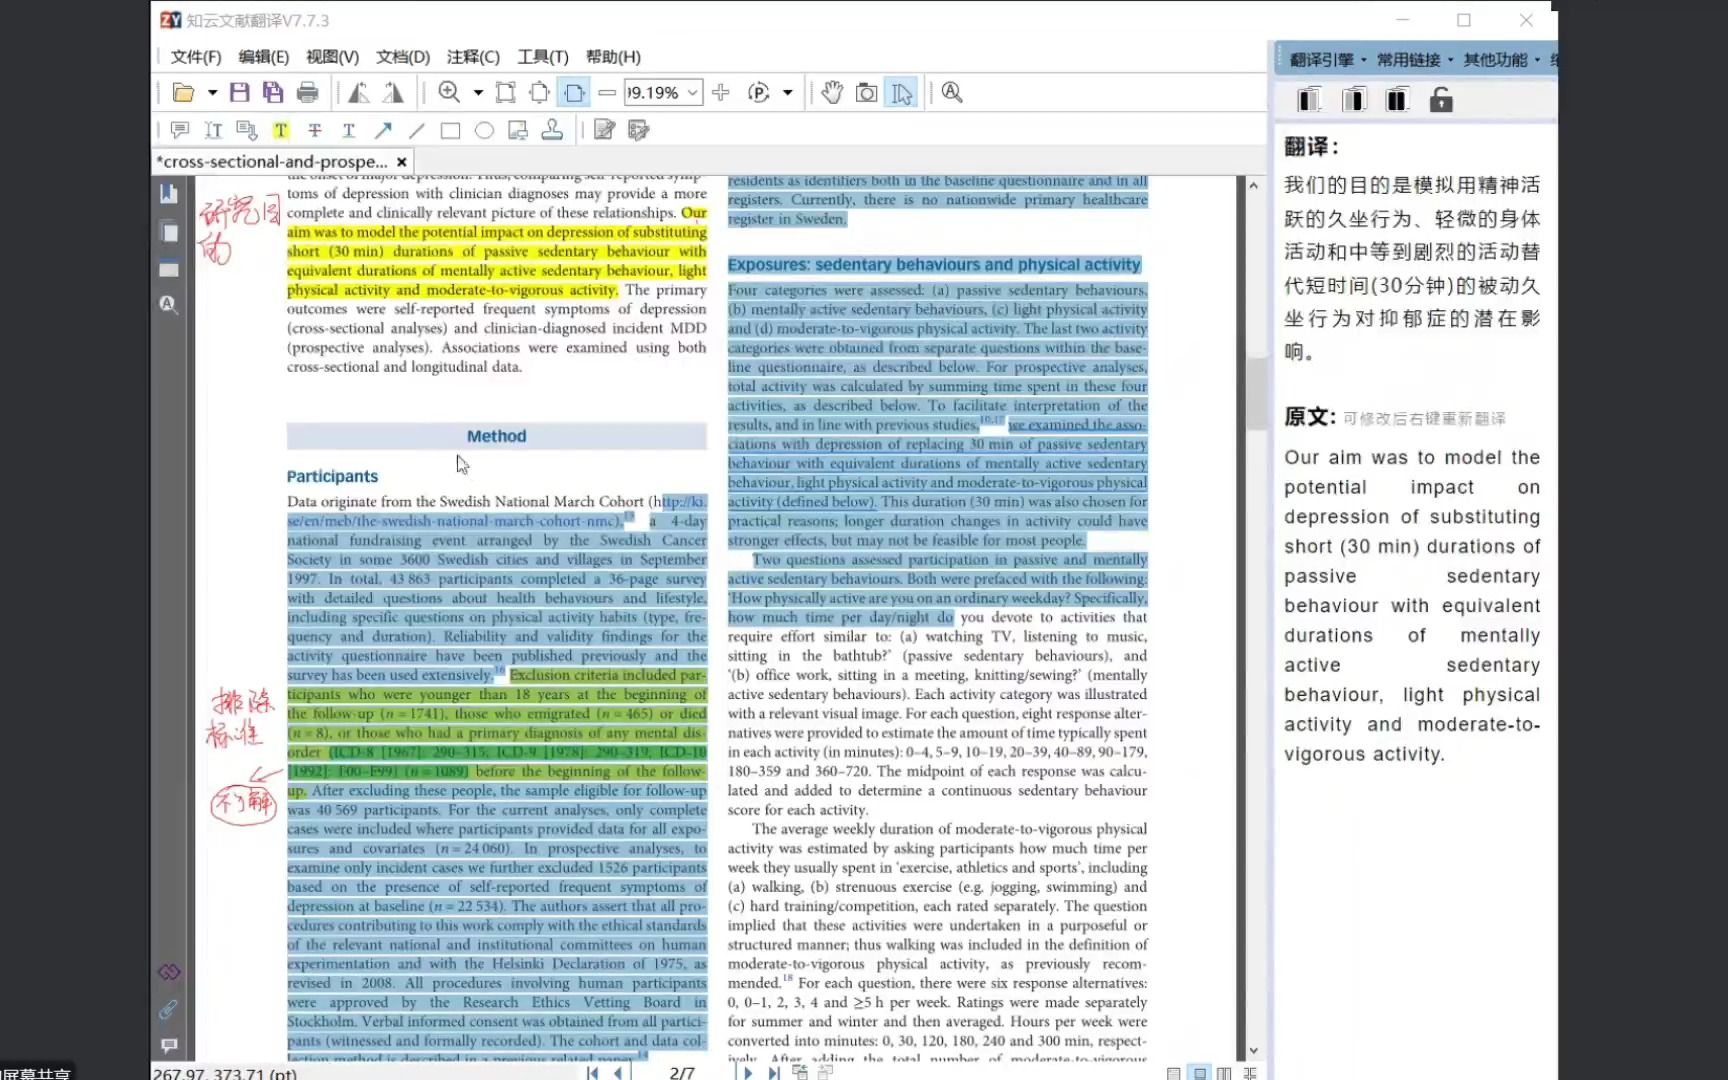Image resolution: width=1728 pixels, height=1080 pixels.
Task: Select the image annotation tool
Action: coord(518,130)
